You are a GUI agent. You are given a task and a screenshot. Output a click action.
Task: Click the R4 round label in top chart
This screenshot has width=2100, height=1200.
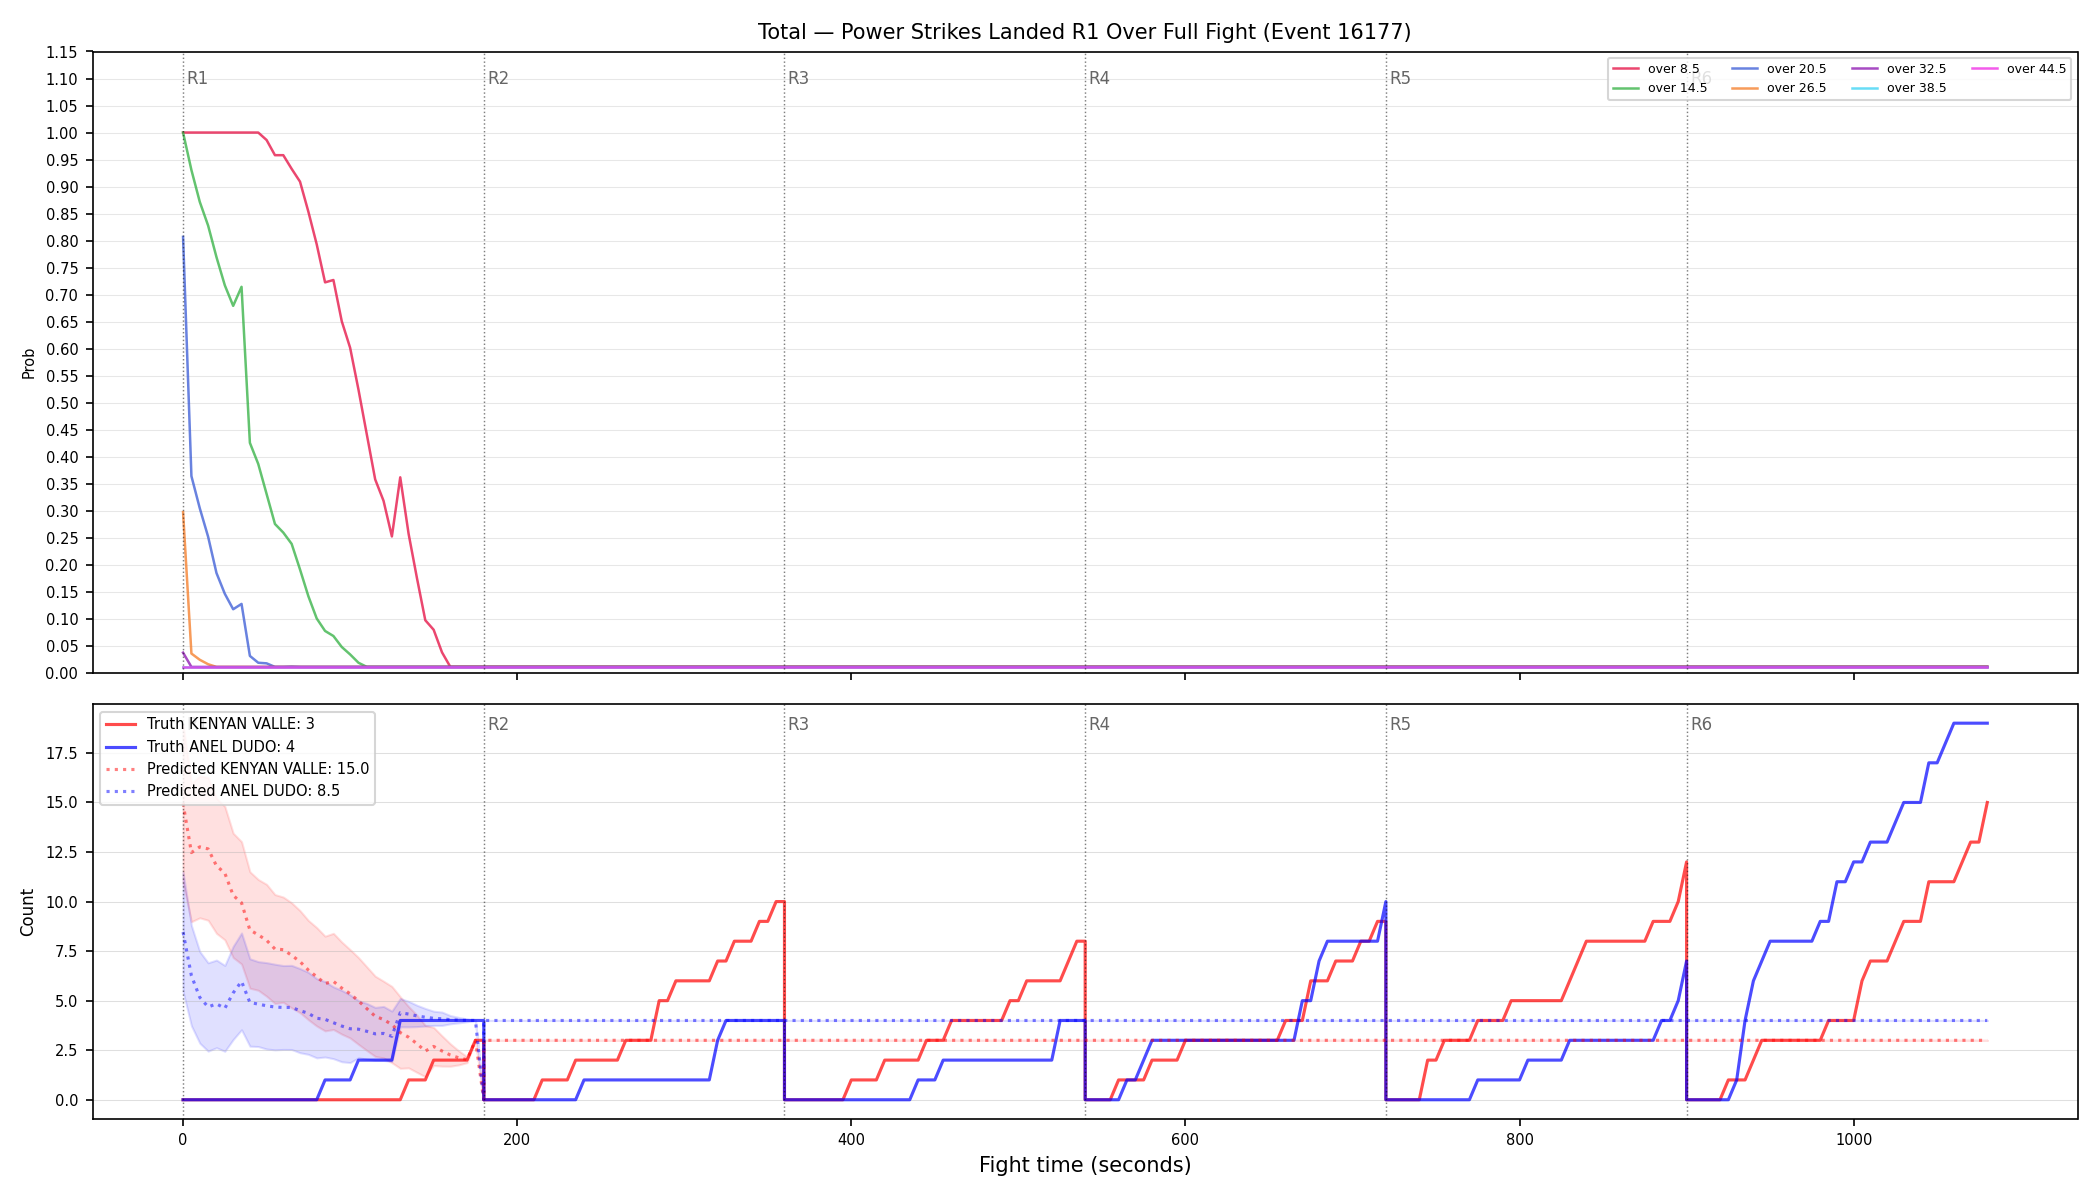click(1099, 78)
